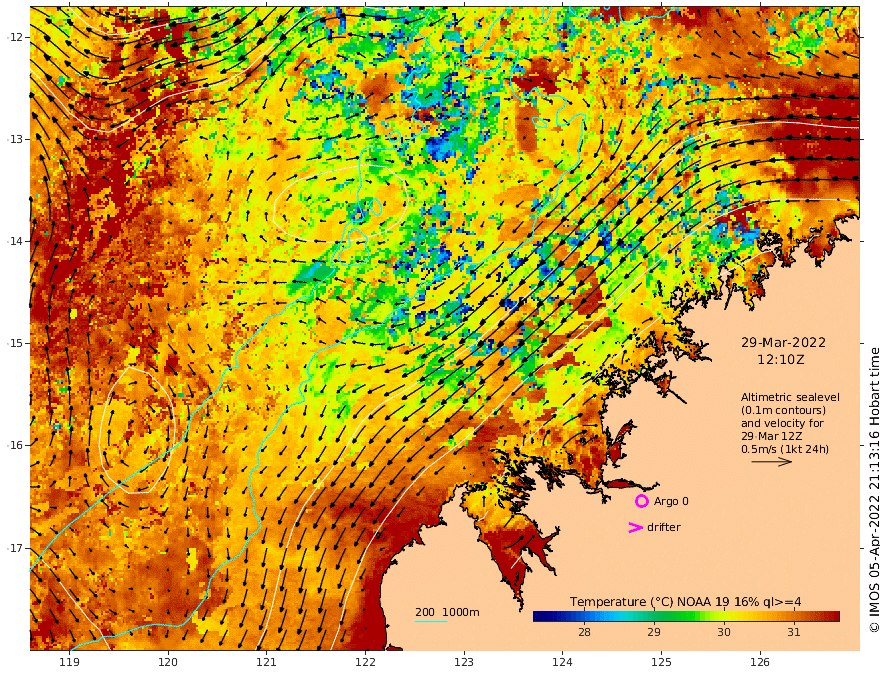Click the longitude axis label 126
This screenshot has height=680, width=880.
tap(760, 662)
